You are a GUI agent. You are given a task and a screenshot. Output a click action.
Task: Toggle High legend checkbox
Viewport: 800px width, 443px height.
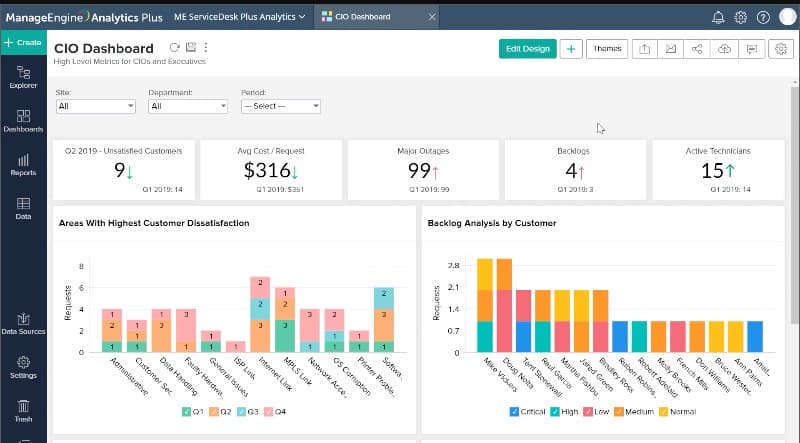tap(555, 411)
